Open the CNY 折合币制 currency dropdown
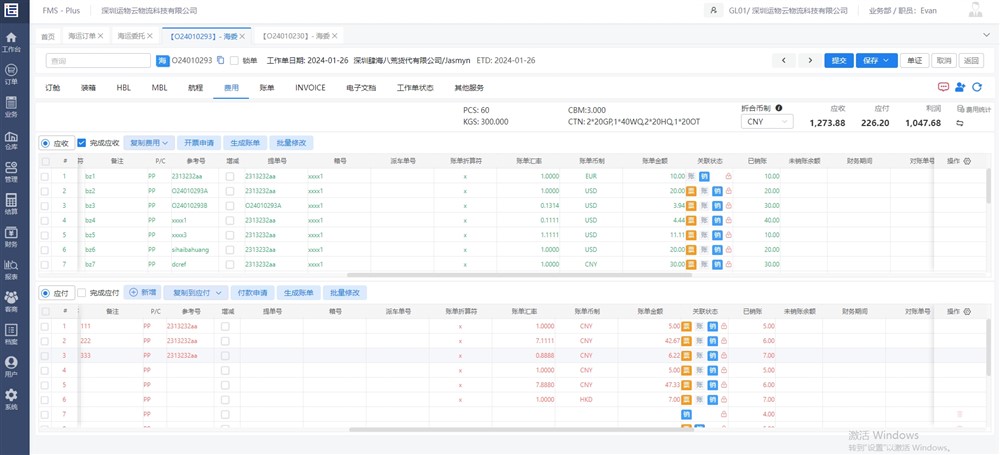Image resolution: width=1000 pixels, height=455 pixels. pyautogui.click(x=767, y=122)
